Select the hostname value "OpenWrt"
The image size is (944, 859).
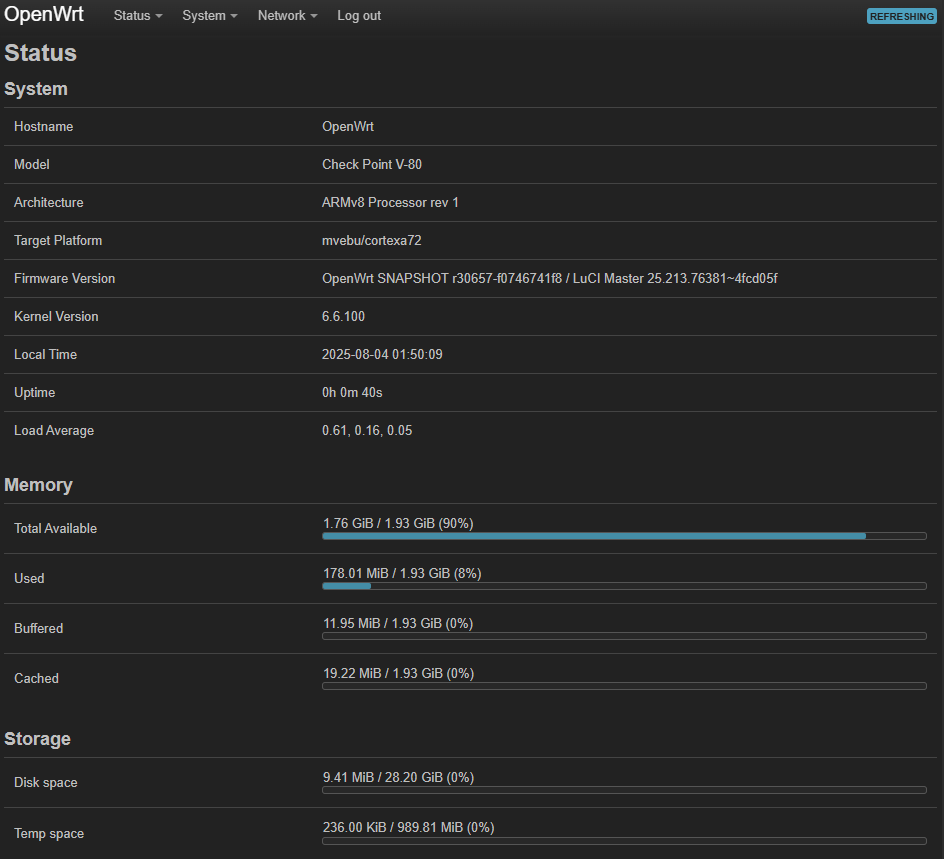347,126
